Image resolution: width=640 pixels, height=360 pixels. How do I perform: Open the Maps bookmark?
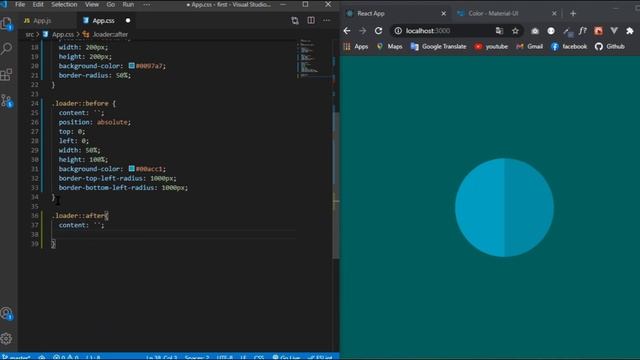(x=389, y=47)
